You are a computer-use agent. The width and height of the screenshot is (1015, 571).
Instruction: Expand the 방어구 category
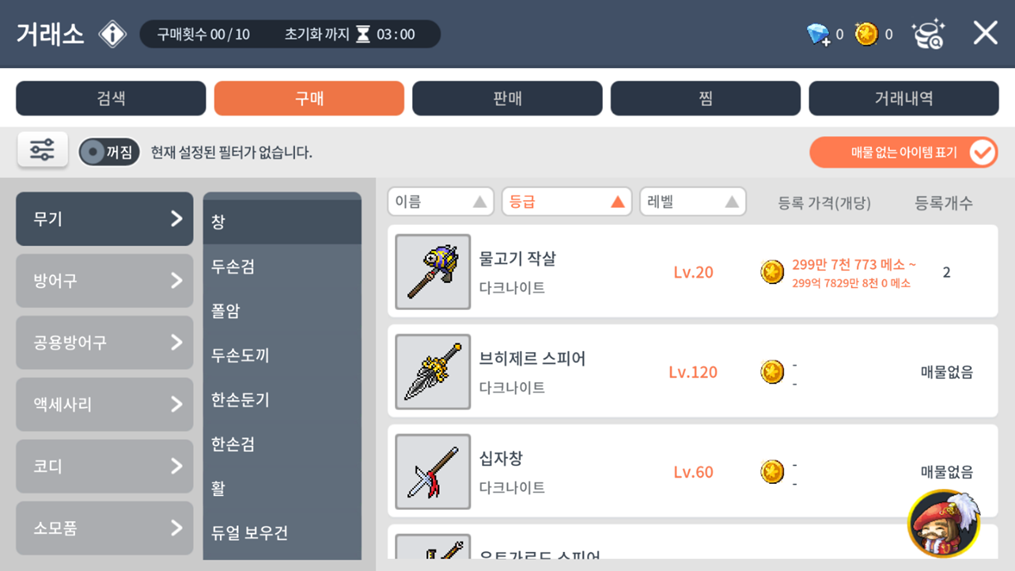[x=105, y=280]
